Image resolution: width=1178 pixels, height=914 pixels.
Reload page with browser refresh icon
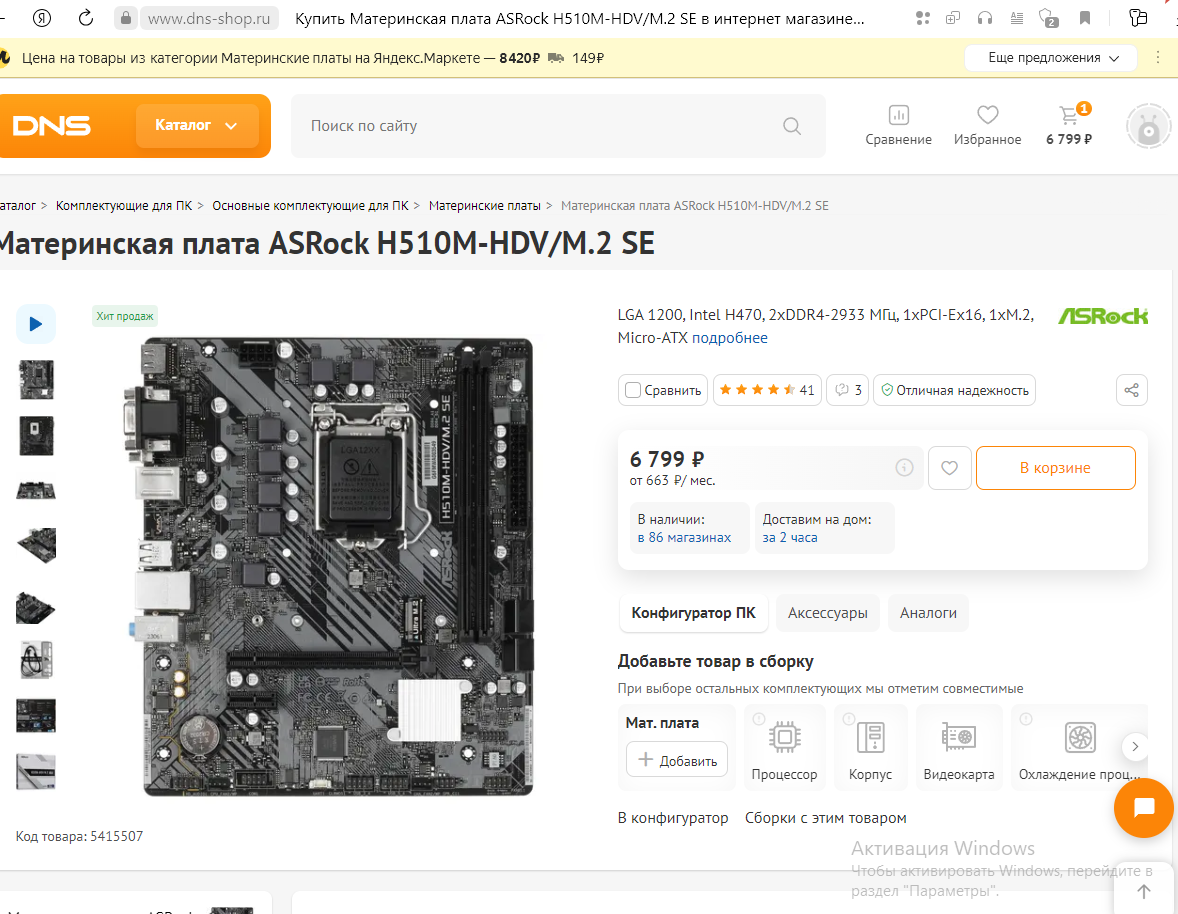click(86, 18)
